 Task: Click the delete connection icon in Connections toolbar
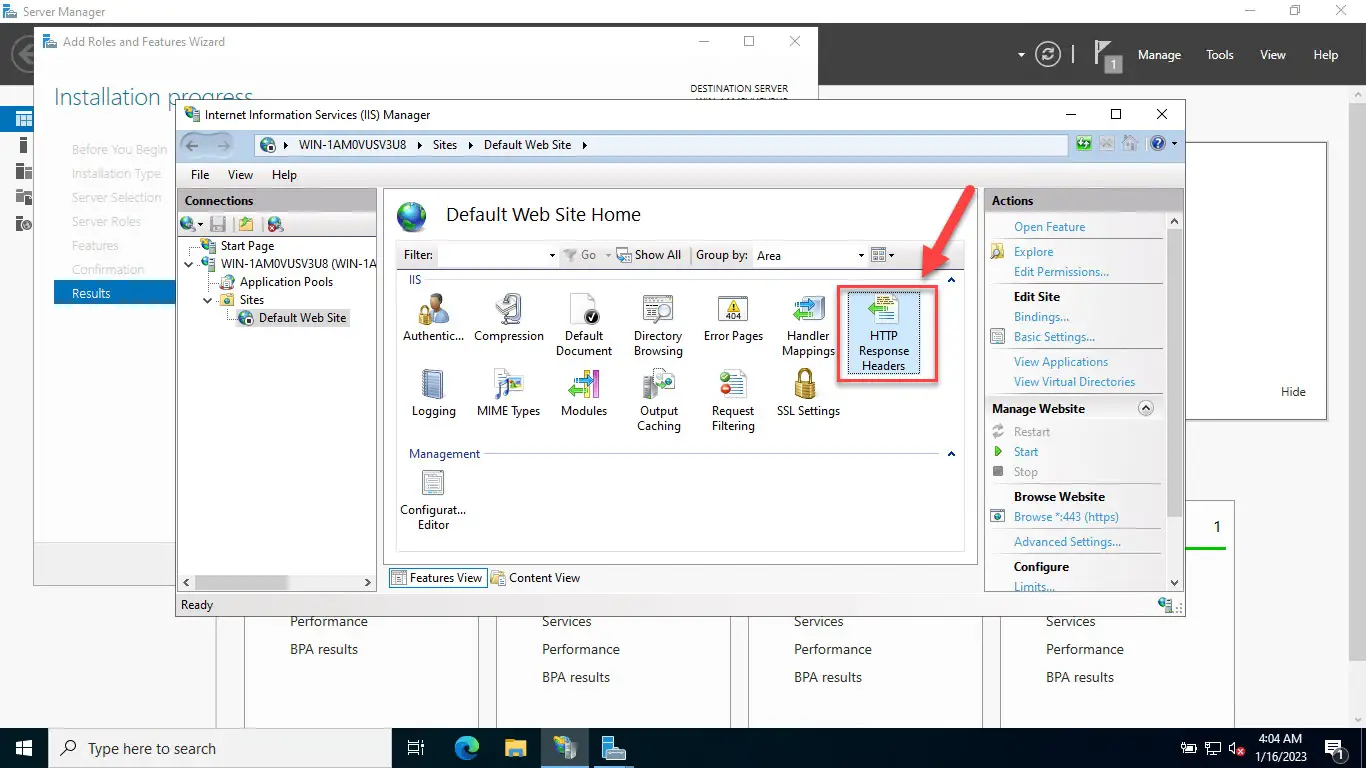click(275, 224)
